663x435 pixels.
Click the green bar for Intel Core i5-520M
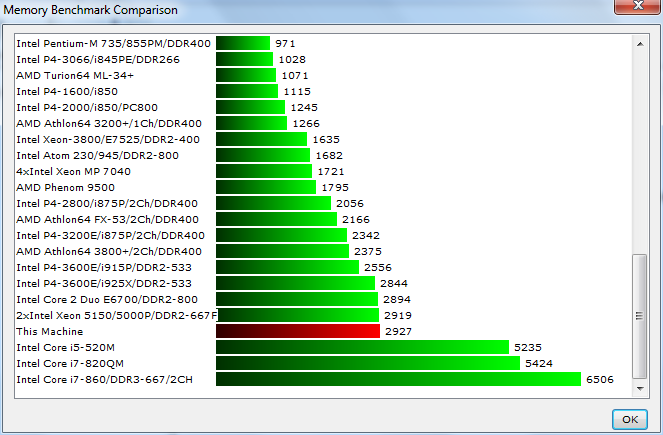click(x=362, y=347)
